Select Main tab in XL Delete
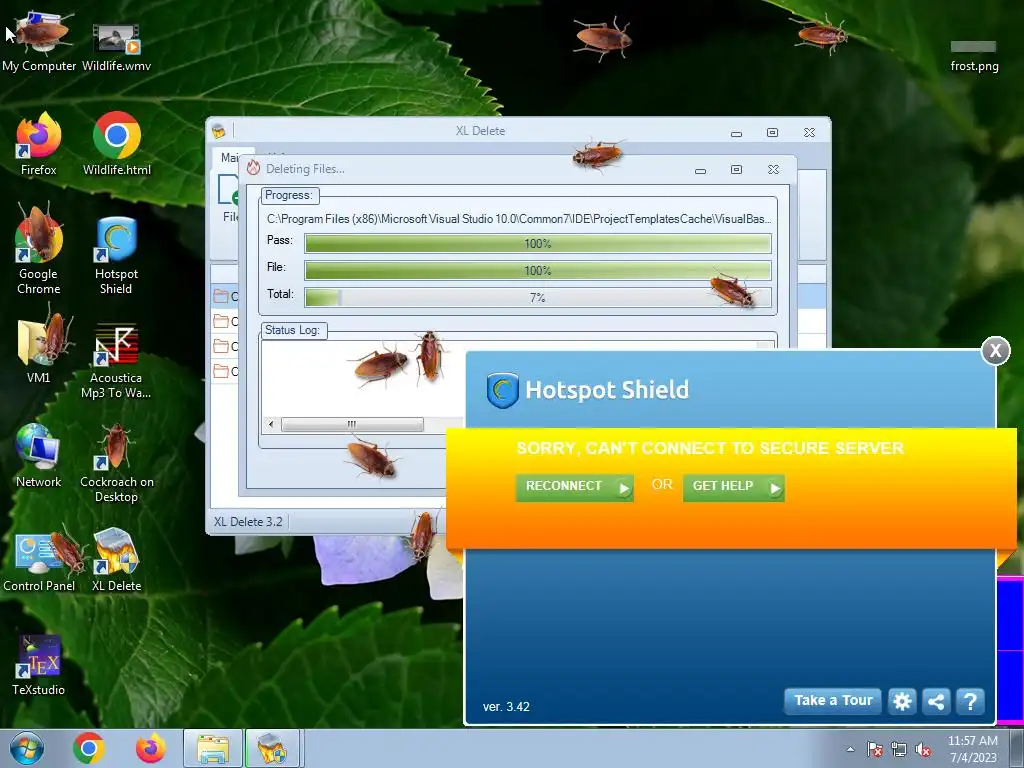The height and width of the screenshot is (768, 1024). pyautogui.click(x=229, y=157)
